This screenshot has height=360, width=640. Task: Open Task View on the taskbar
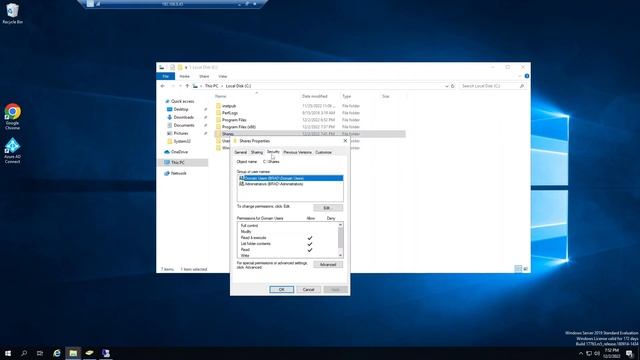[x=40, y=353]
